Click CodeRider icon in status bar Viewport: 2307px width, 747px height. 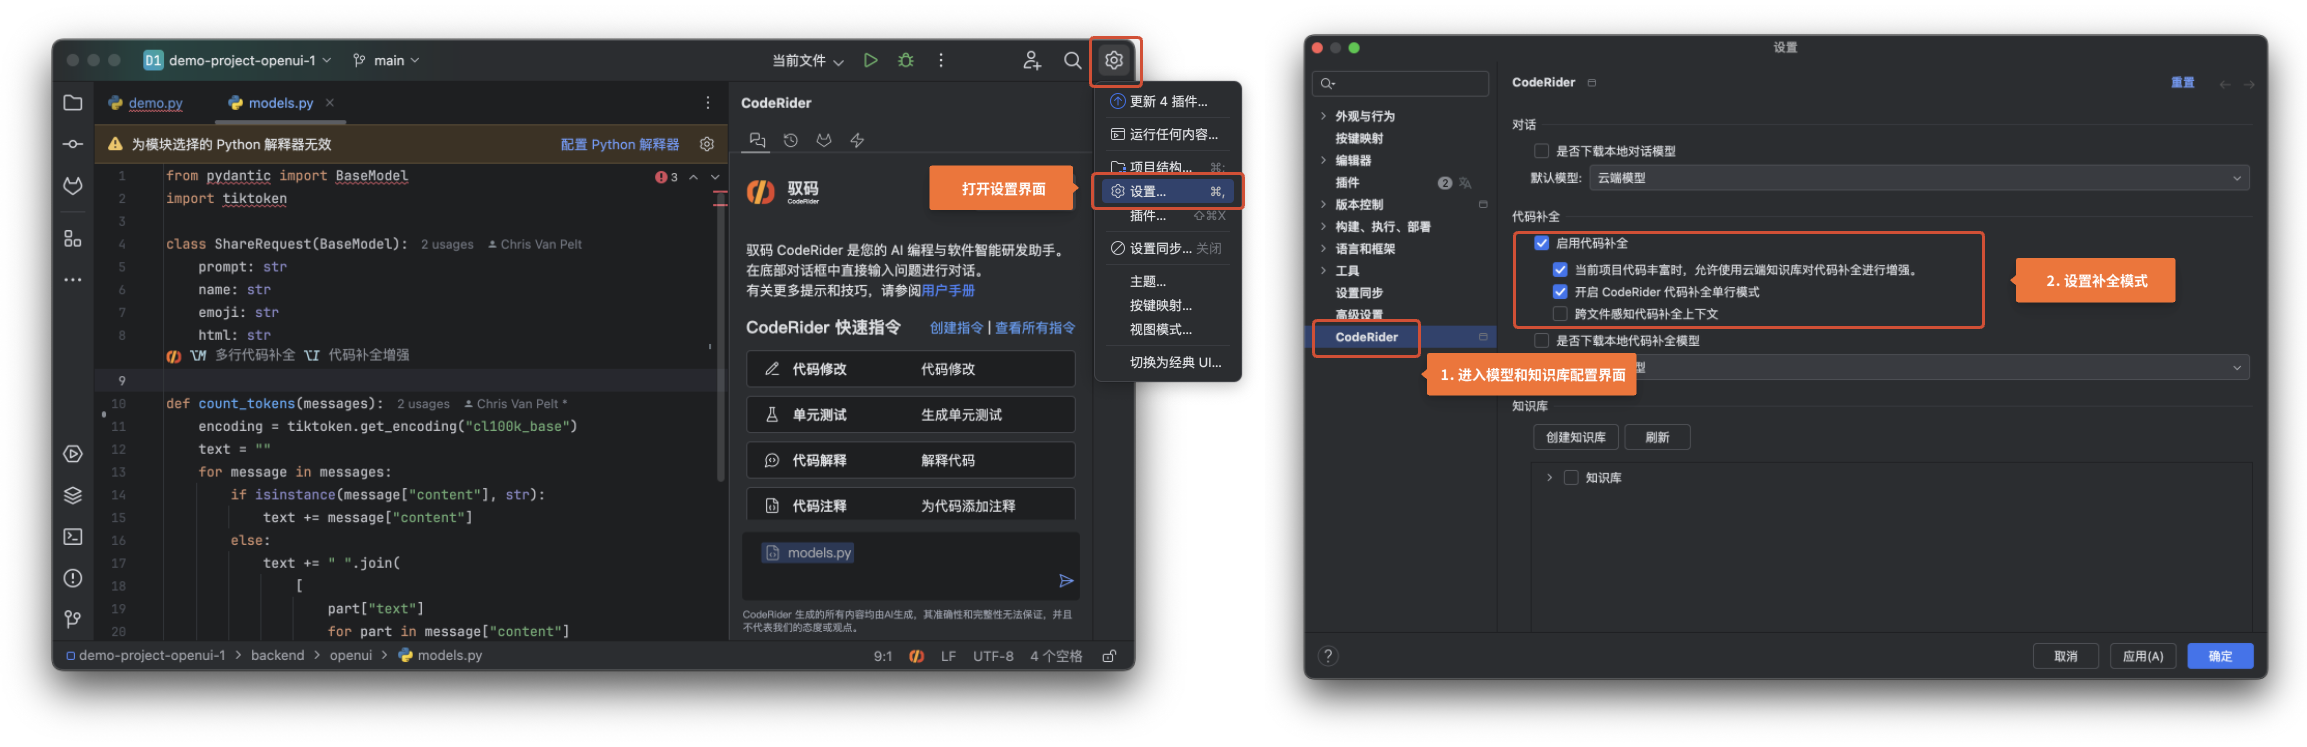(916, 656)
